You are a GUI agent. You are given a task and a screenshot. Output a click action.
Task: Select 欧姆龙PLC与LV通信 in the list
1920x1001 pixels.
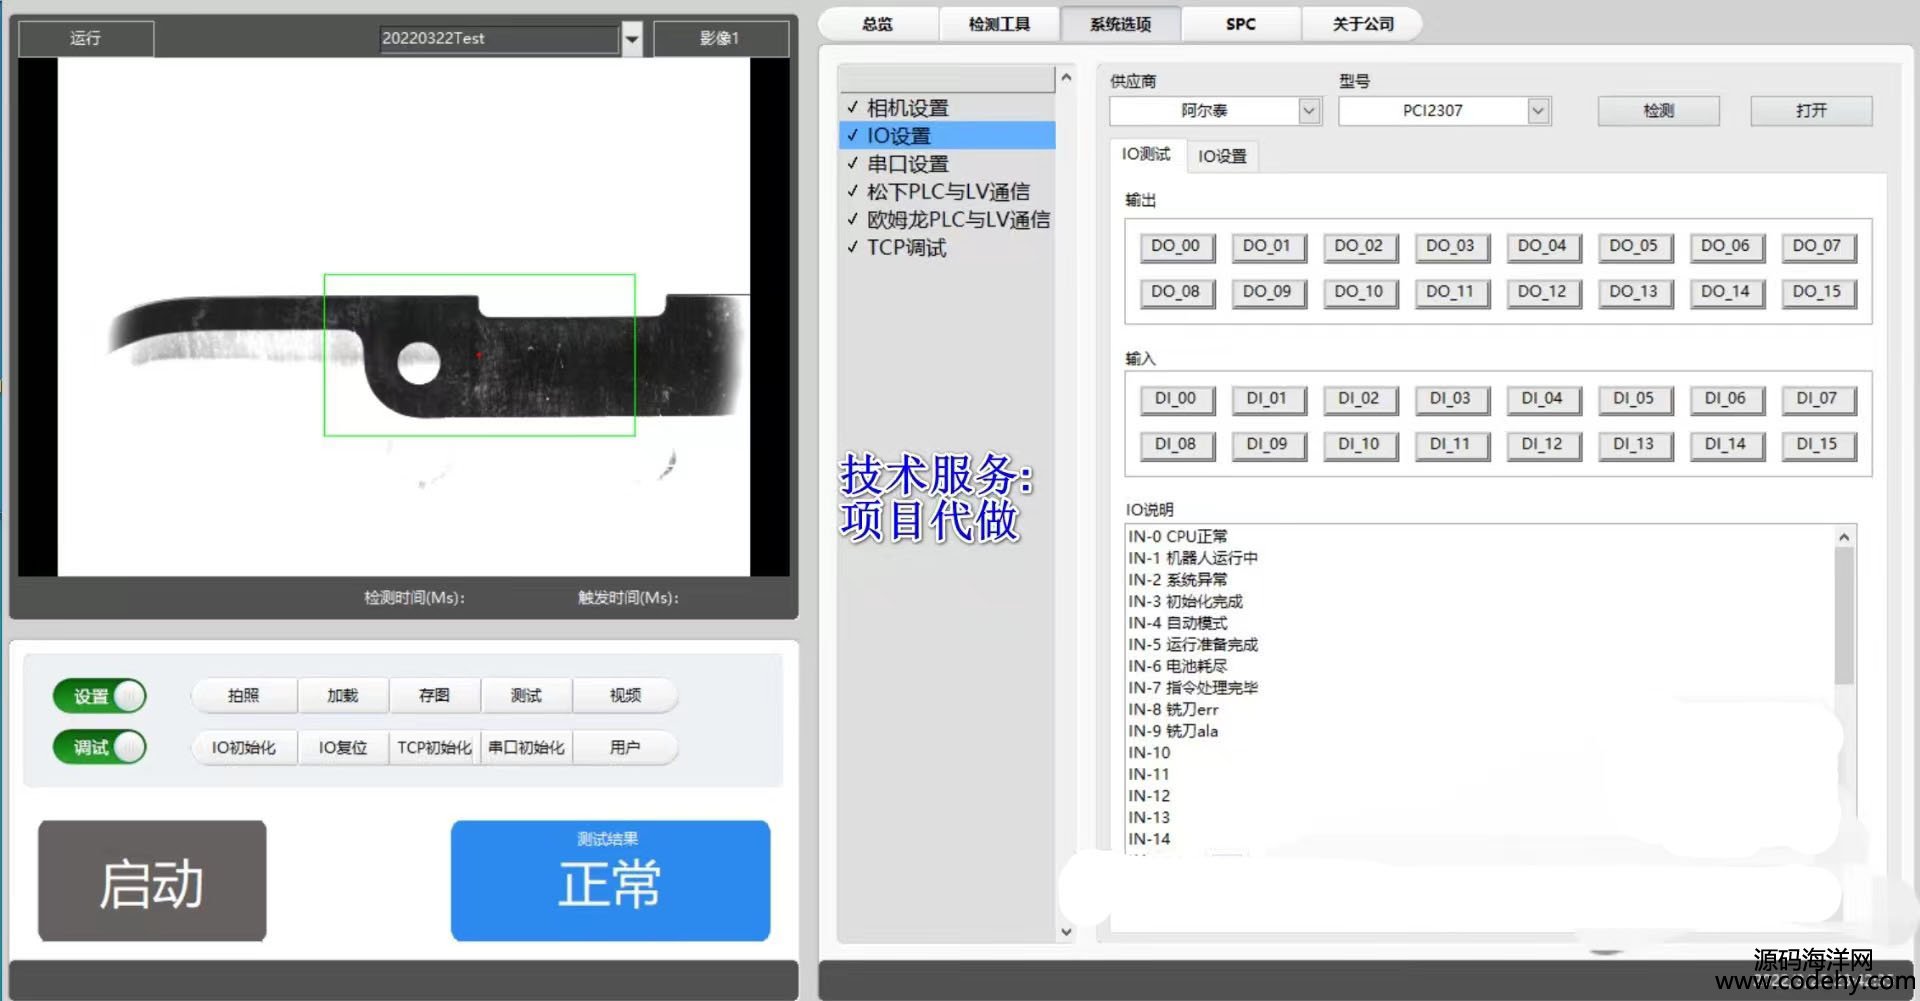947,220
